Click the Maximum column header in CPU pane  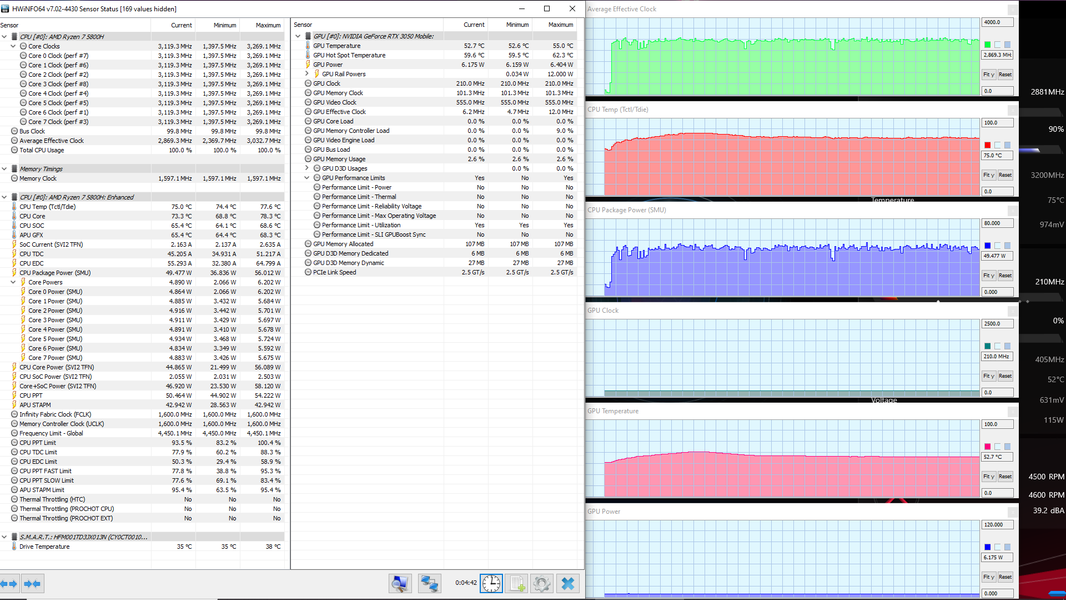pyautogui.click(x=267, y=25)
